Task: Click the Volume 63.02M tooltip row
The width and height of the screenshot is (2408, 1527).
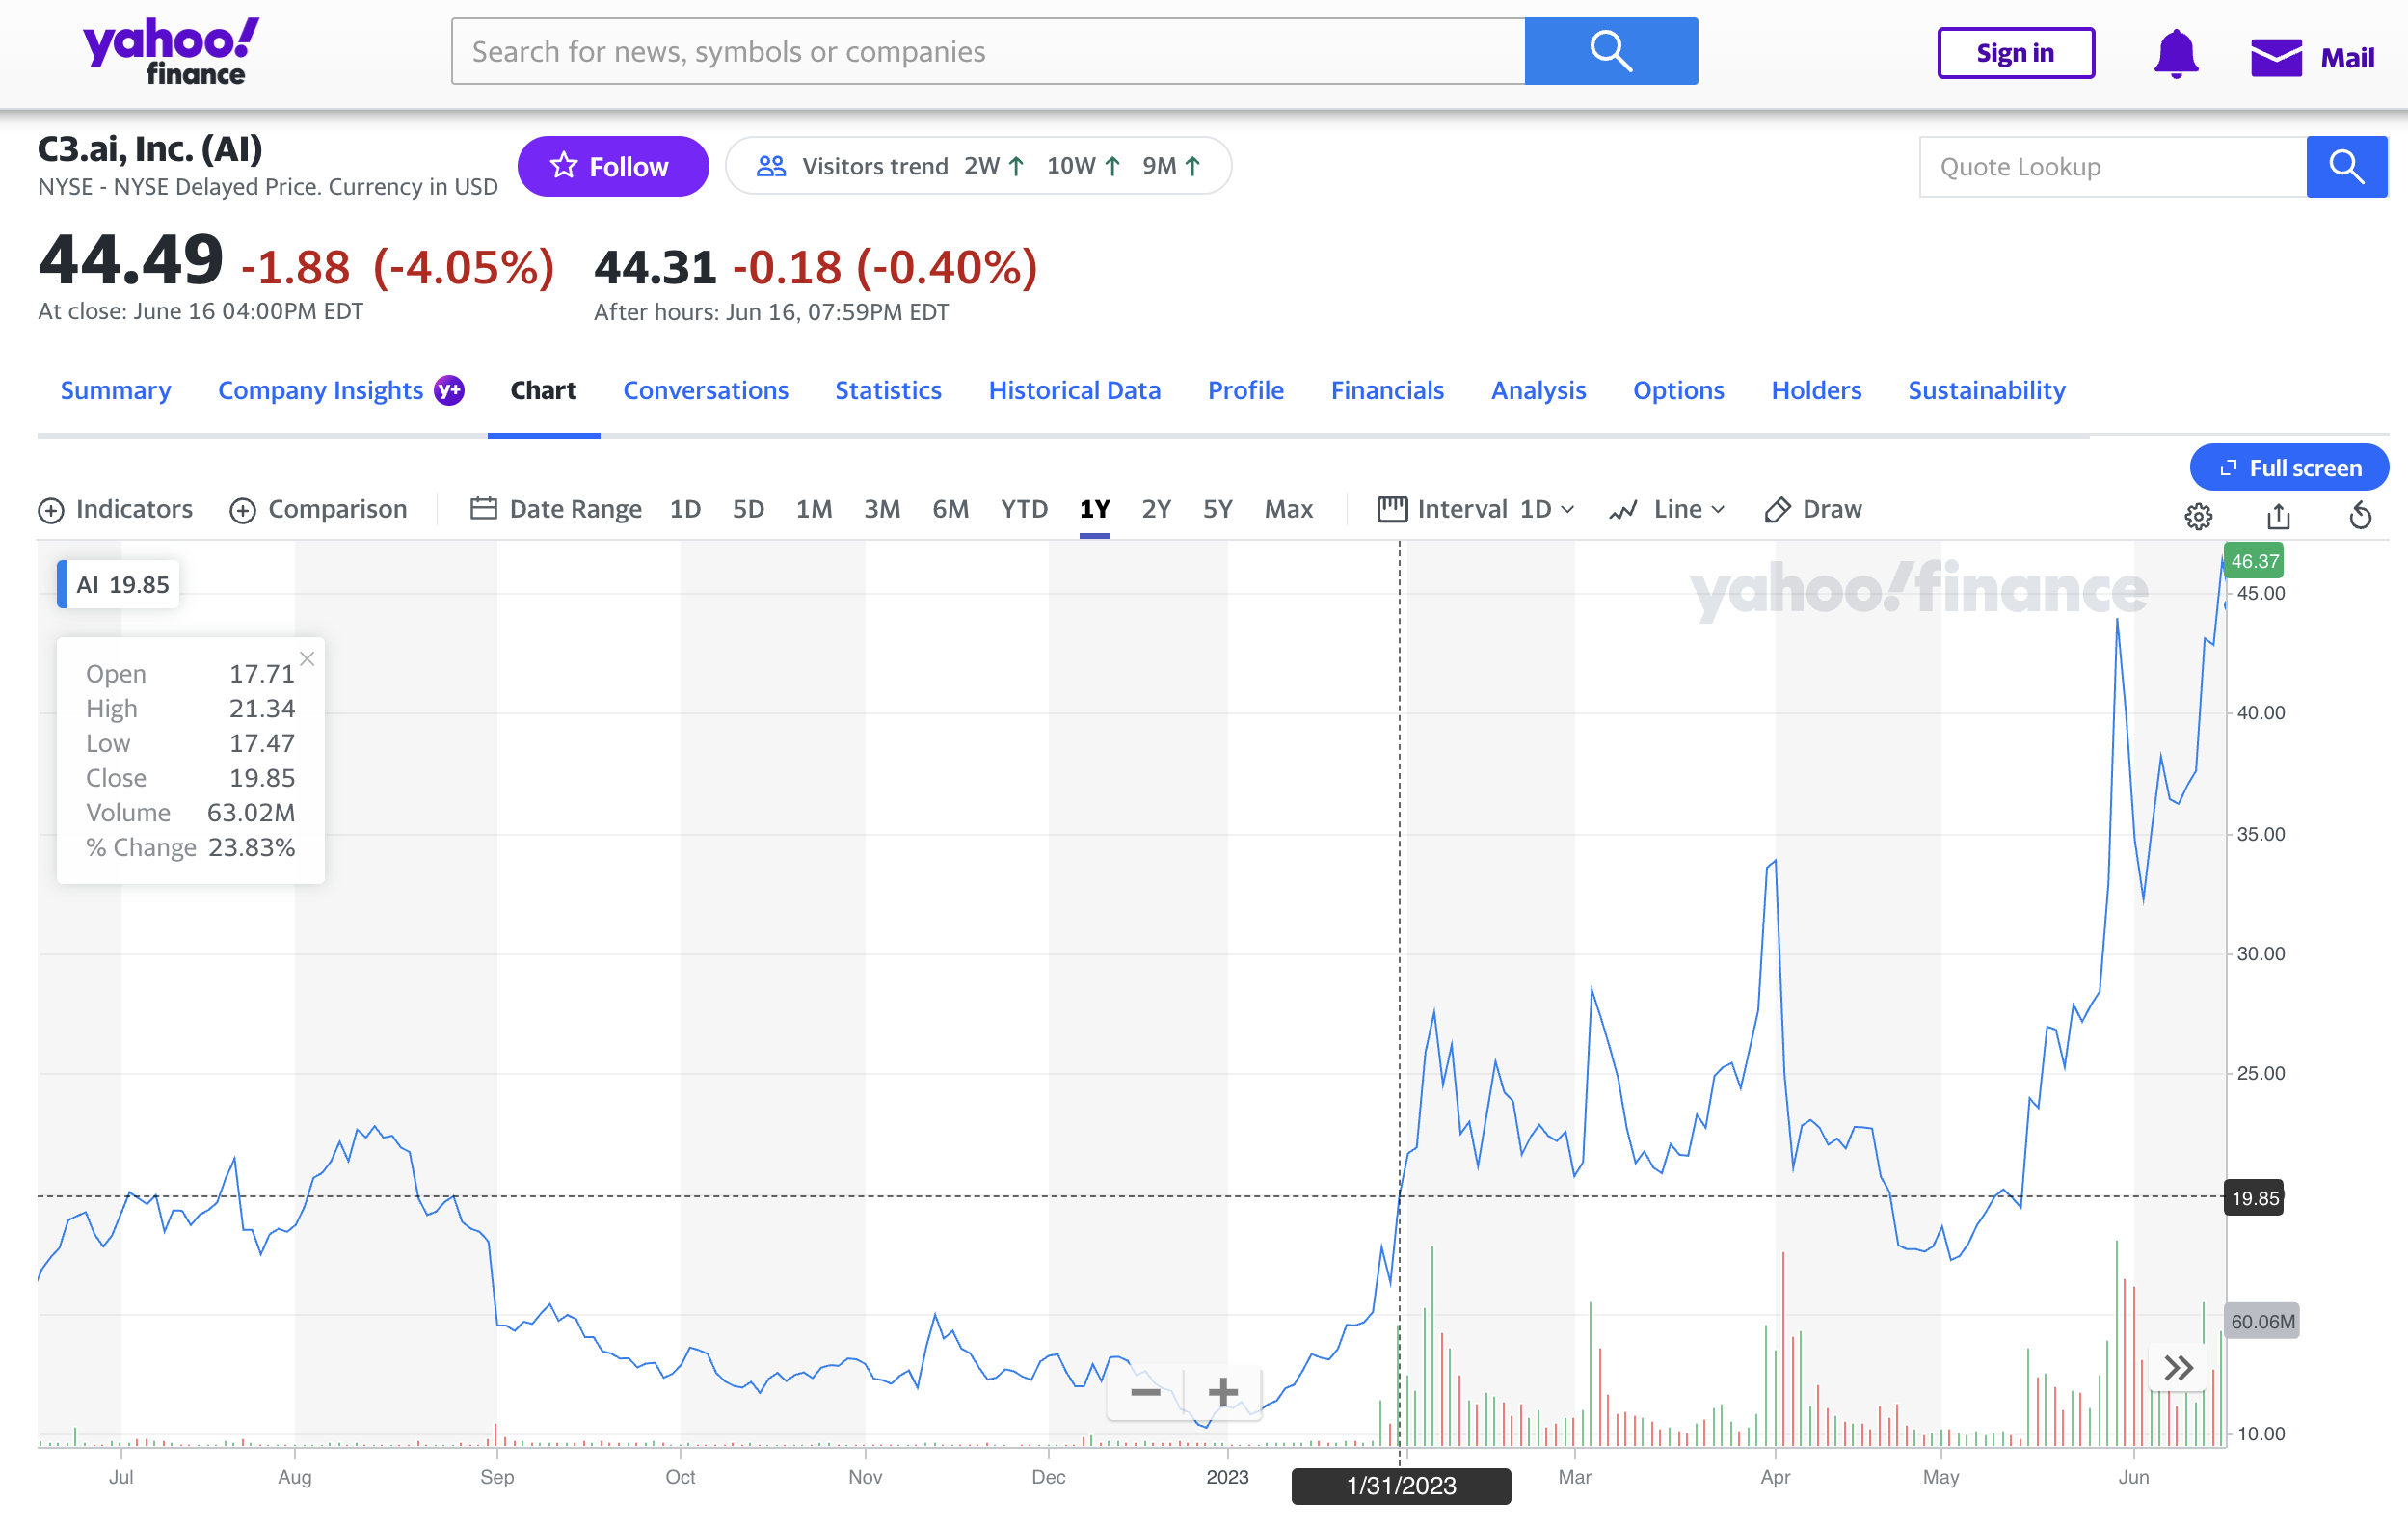Action: click(x=190, y=813)
